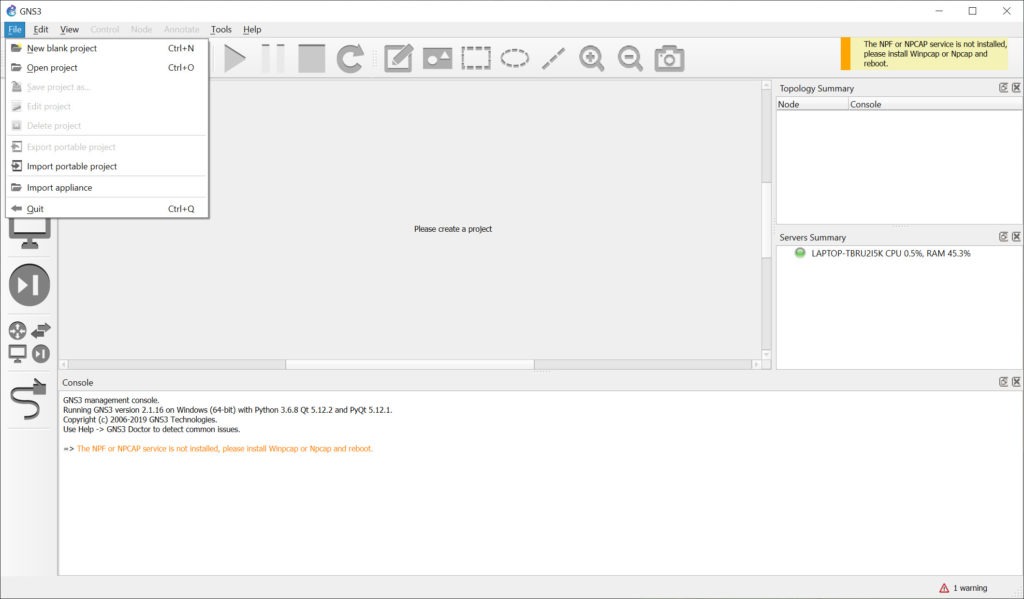The width and height of the screenshot is (1024, 599).
Task: Pick the Draw a rectangle tool
Action: [x=476, y=59]
